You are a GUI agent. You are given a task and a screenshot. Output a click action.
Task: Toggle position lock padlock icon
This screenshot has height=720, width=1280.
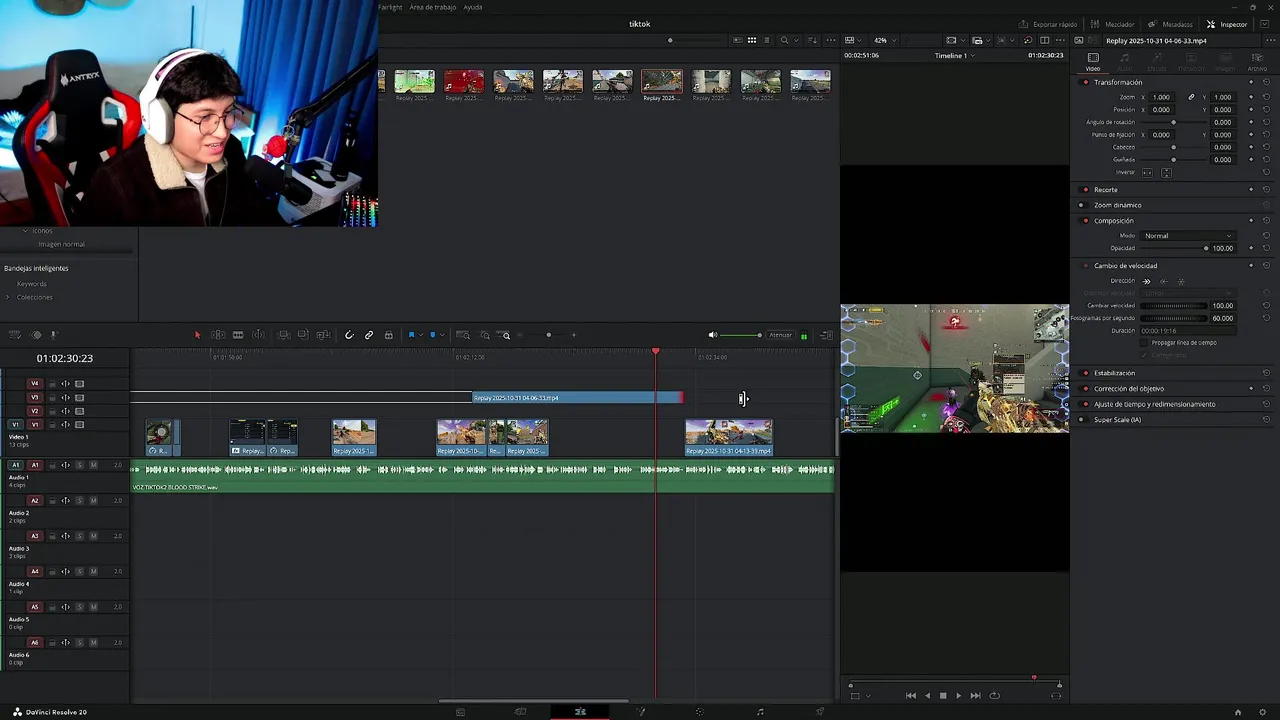pyautogui.click(x=389, y=335)
